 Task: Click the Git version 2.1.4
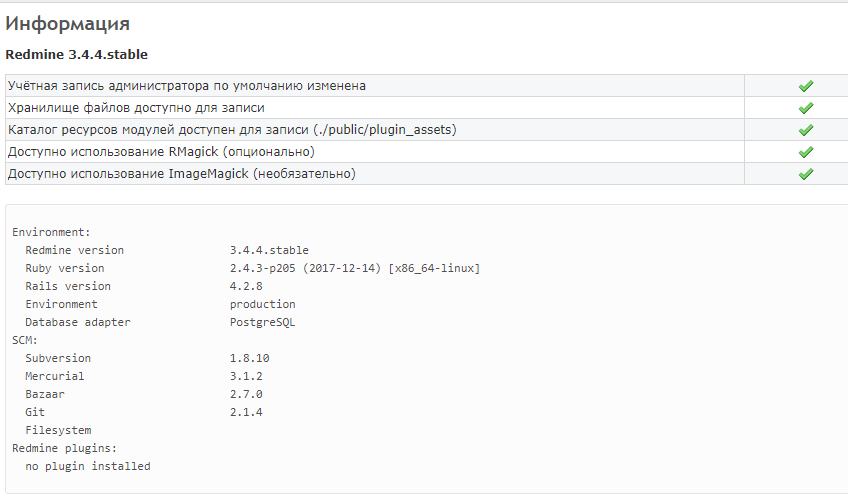coord(246,412)
